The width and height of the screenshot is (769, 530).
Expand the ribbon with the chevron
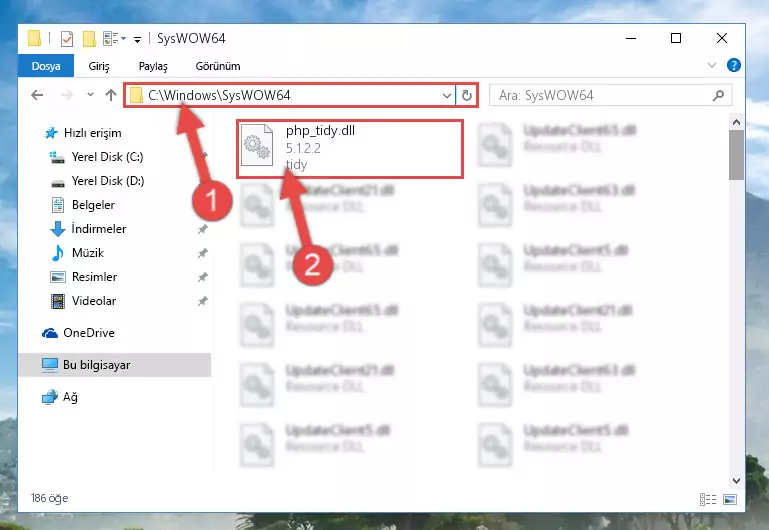[x=712, y=65]
